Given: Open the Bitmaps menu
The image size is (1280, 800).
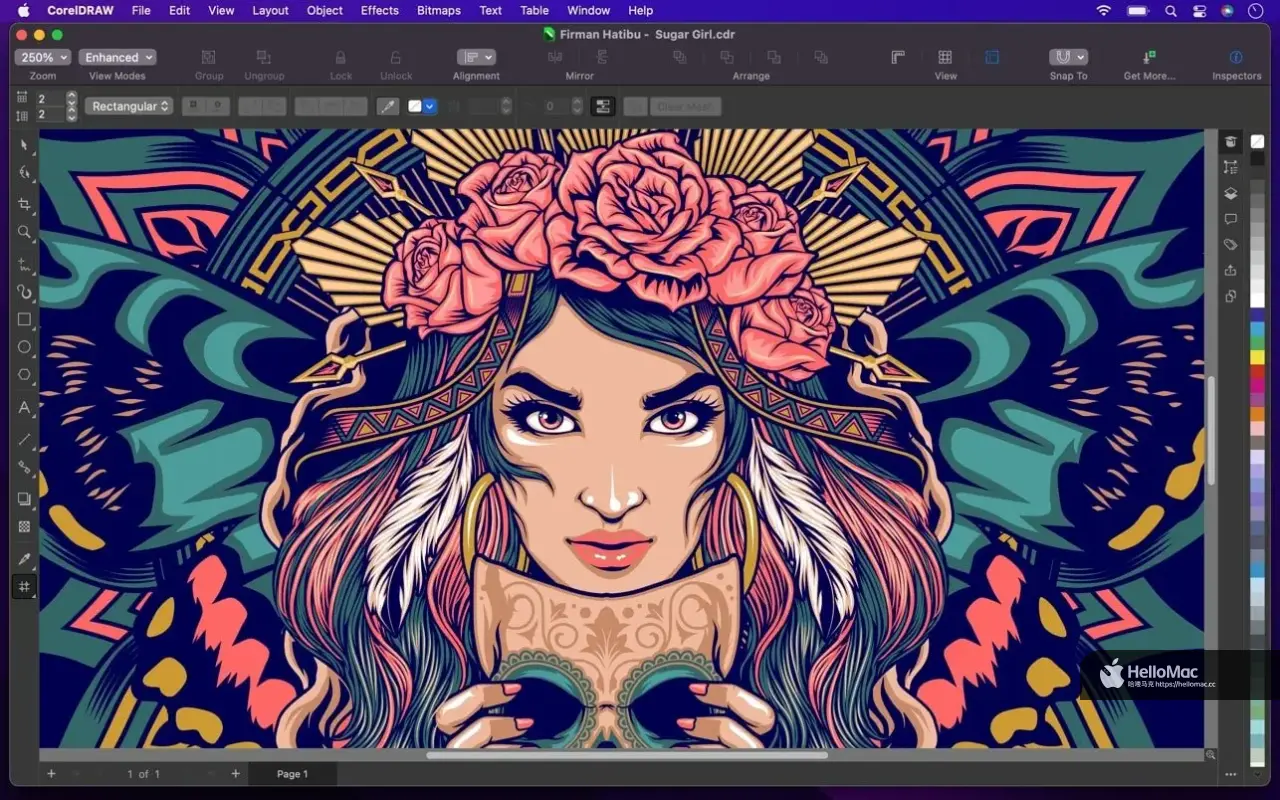Looking at the screenshot, I should tap(439, 10).
